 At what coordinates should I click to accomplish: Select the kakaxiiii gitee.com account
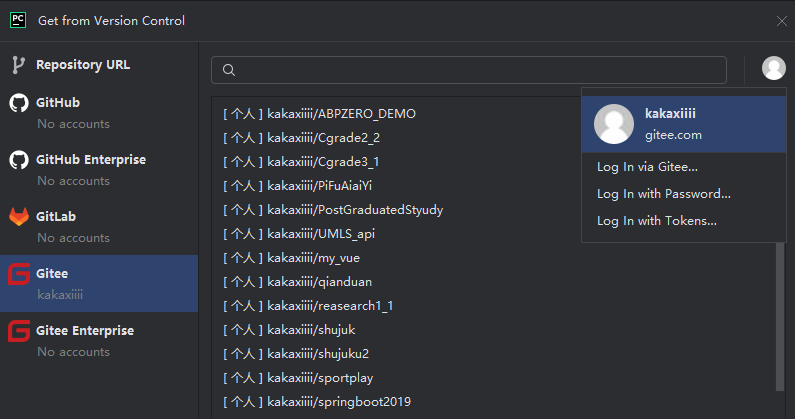684,124
